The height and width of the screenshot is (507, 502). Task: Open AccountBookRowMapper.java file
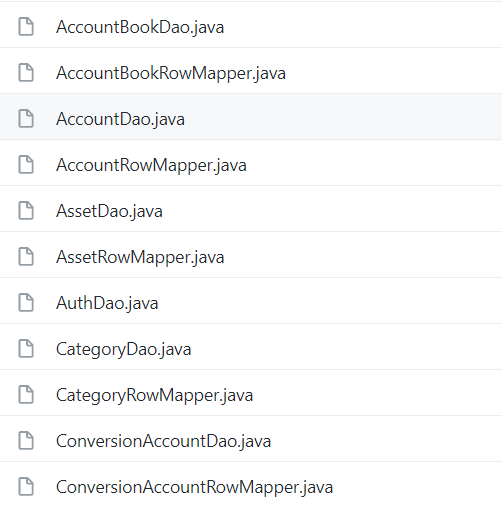(x=171, y=73)
